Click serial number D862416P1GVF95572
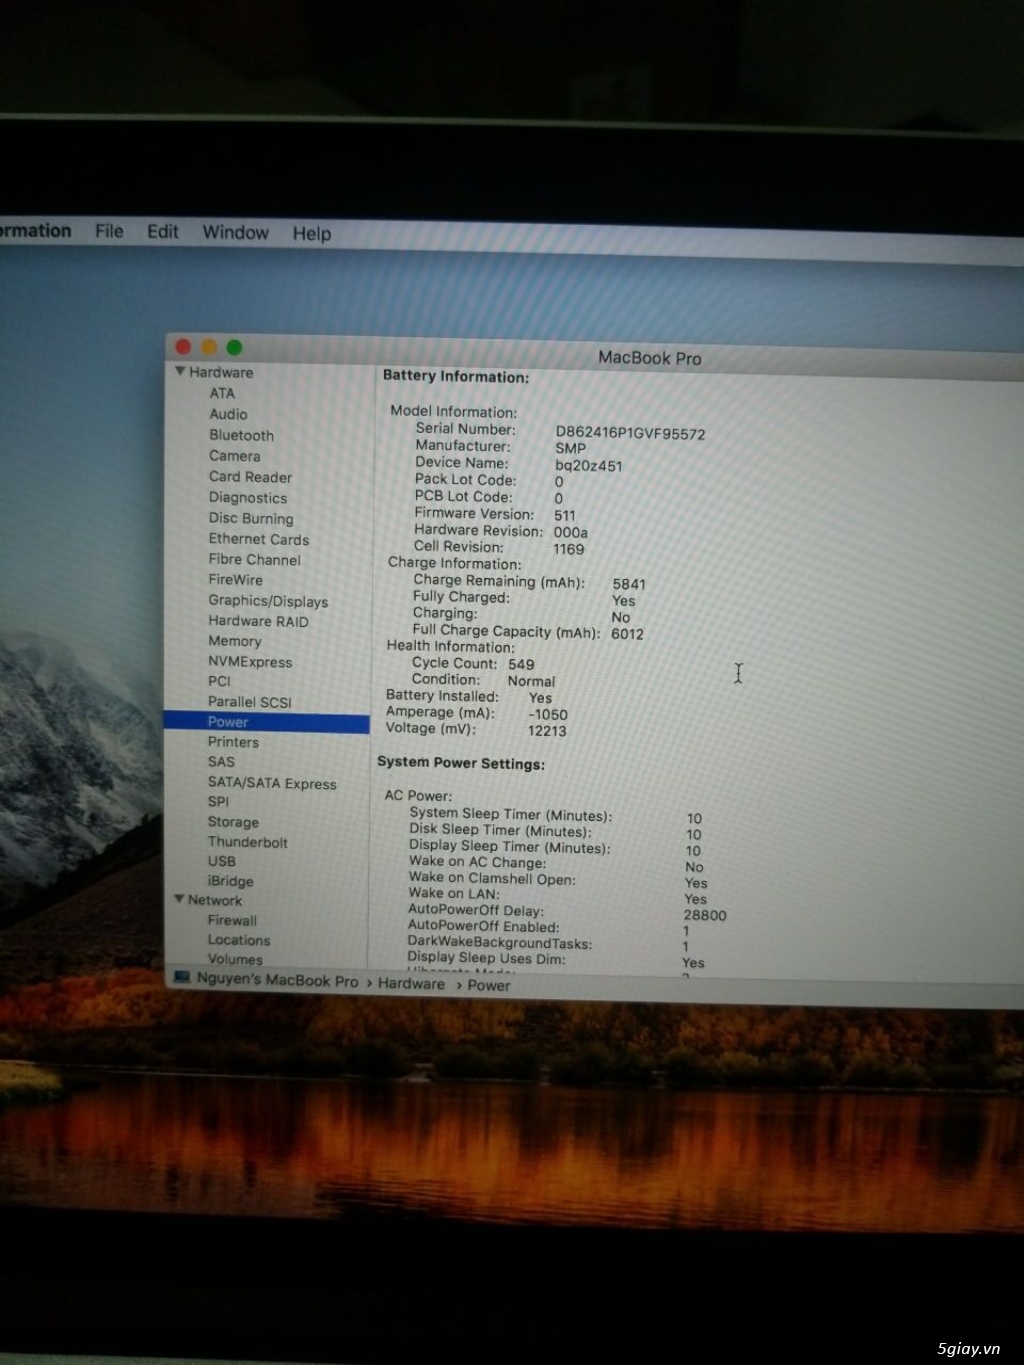This screenshot has height=1365, width=1024. coord(630,434)
